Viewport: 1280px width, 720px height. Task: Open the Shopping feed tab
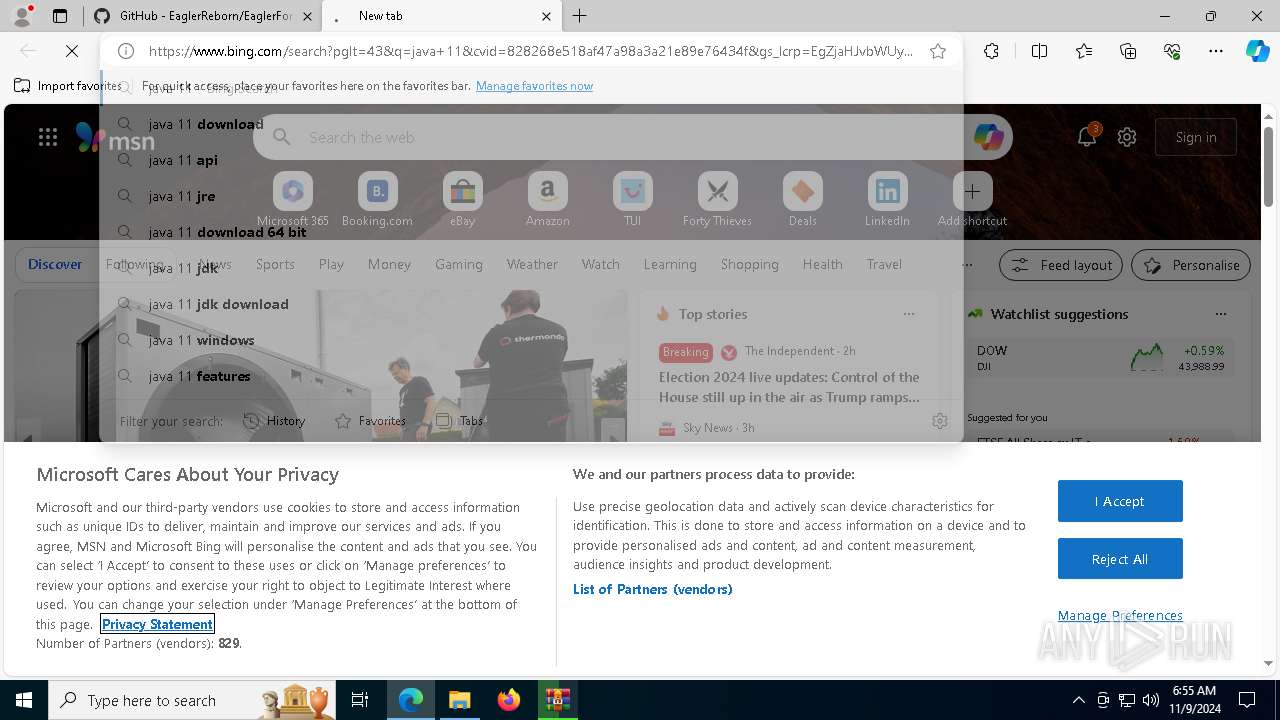click(x=749, y=264)
